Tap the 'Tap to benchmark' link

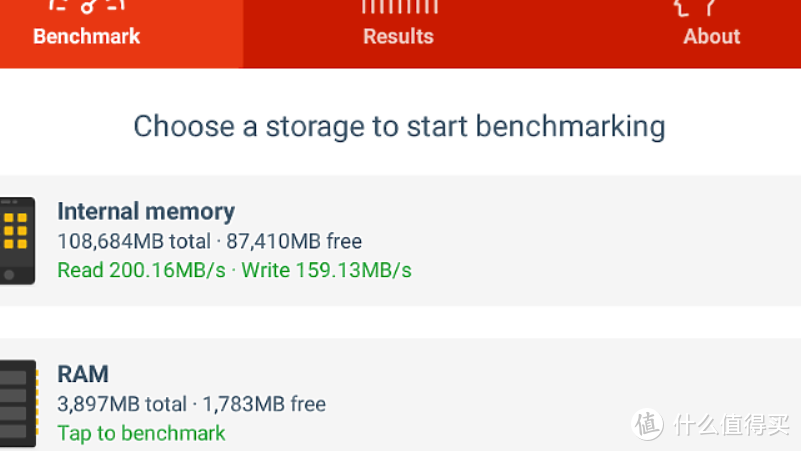[141, 433]
